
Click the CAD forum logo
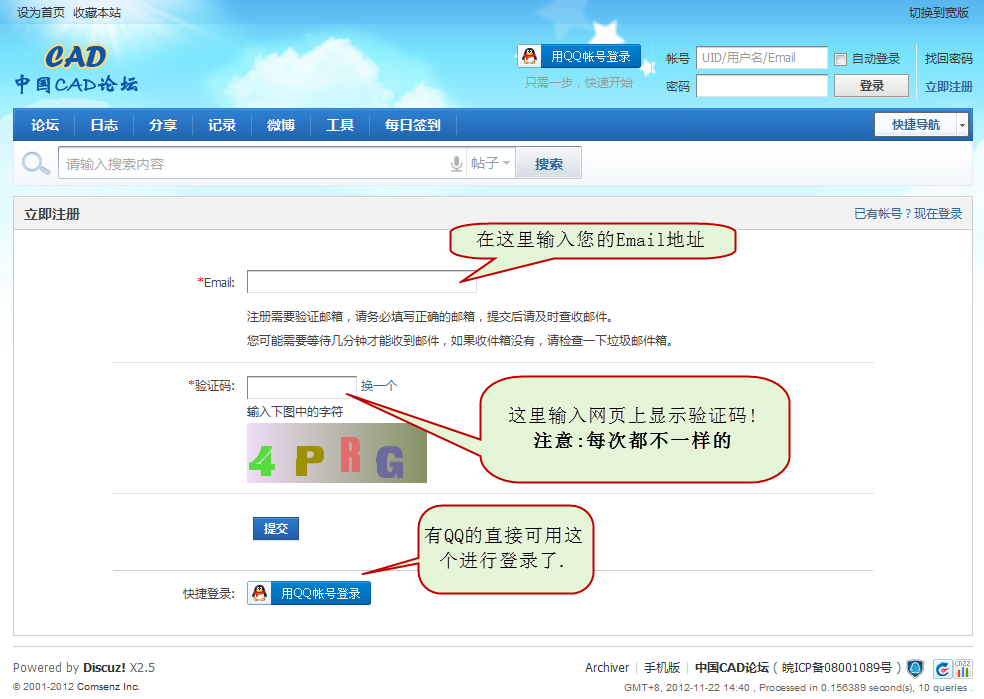click(76, 69)
